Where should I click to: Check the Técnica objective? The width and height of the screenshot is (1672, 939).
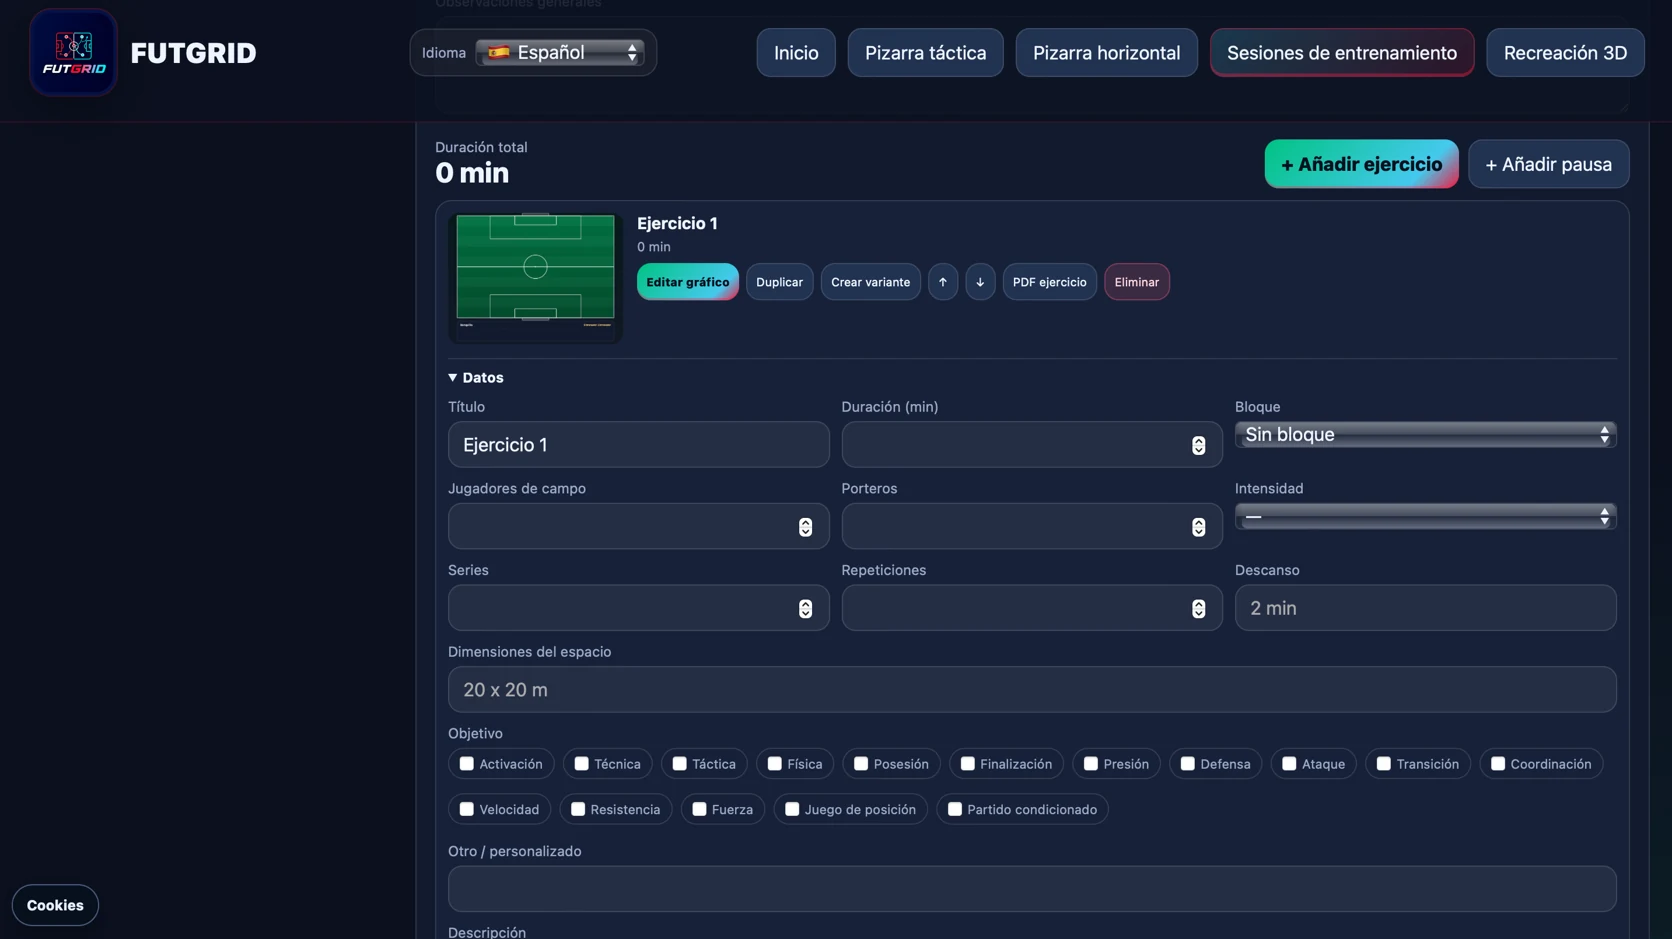[x=581, y=764]
